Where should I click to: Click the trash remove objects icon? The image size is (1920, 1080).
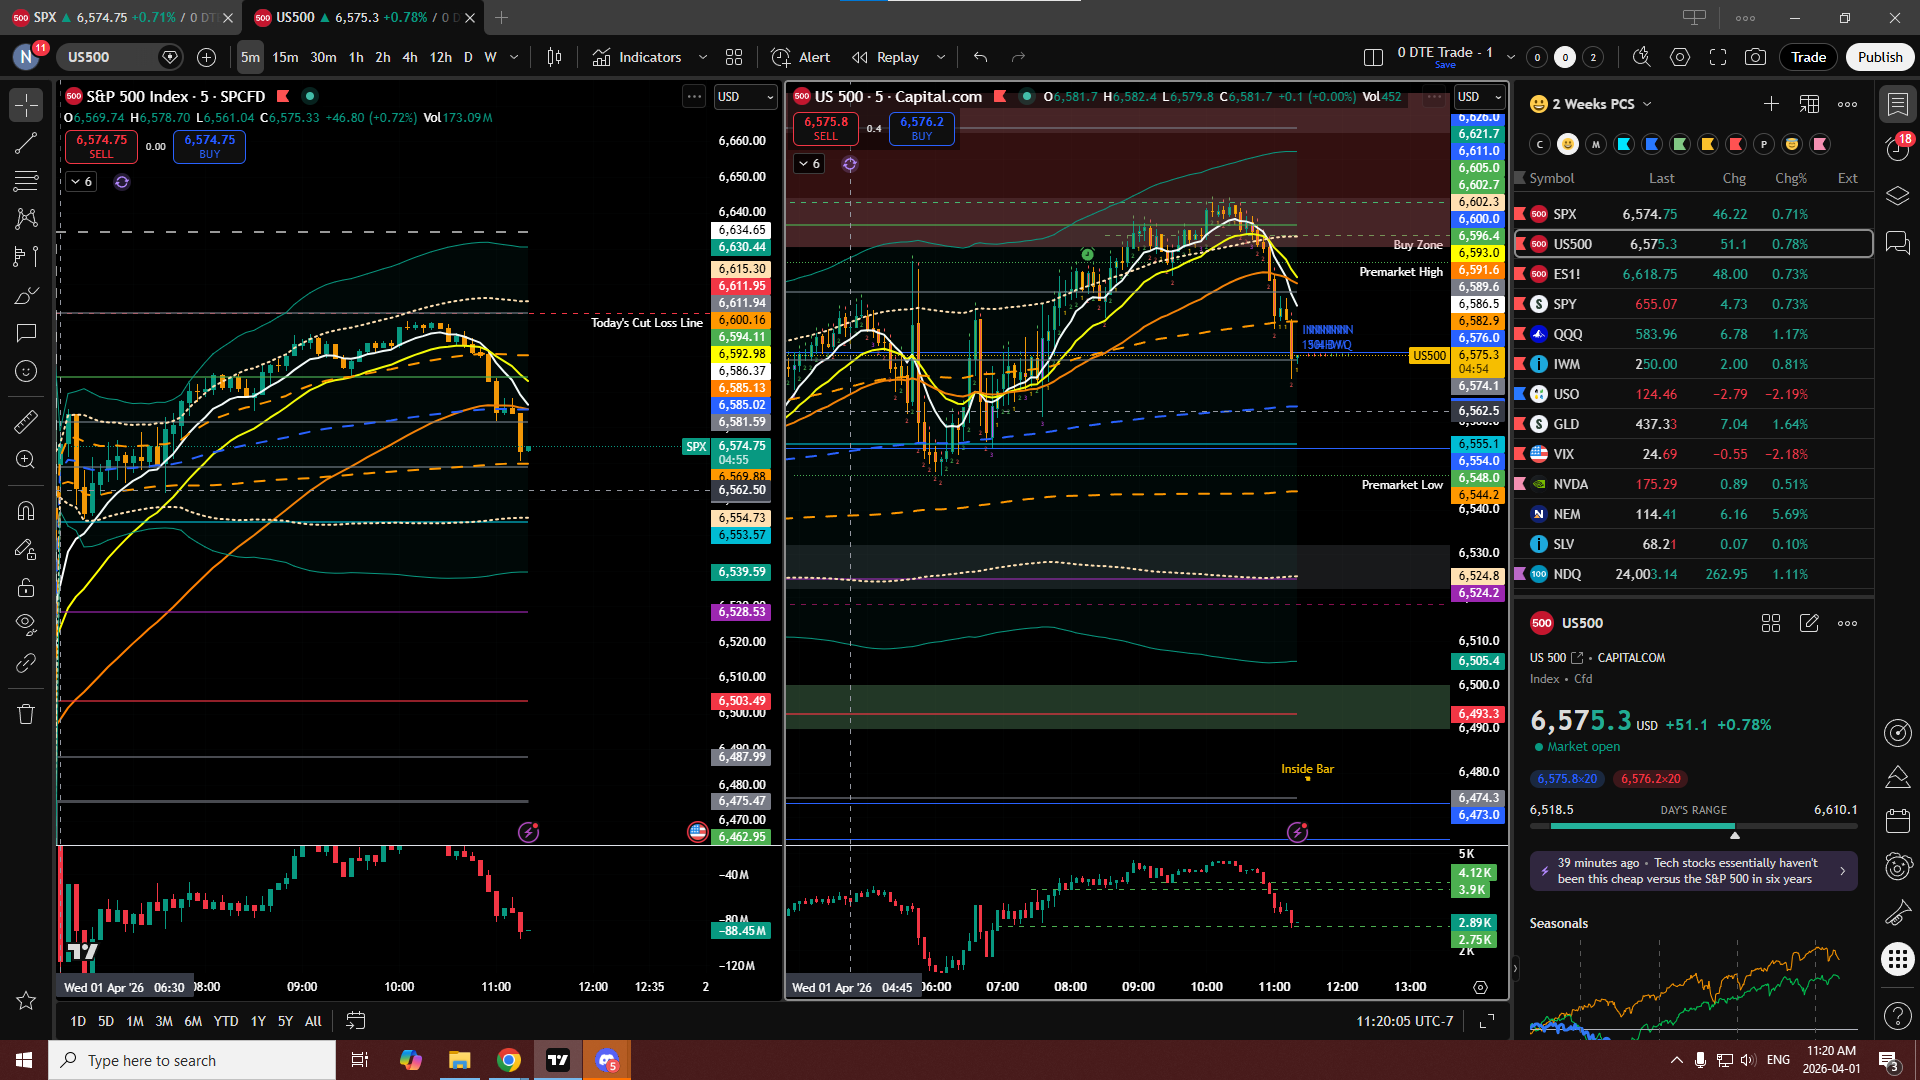pos(26,714)
